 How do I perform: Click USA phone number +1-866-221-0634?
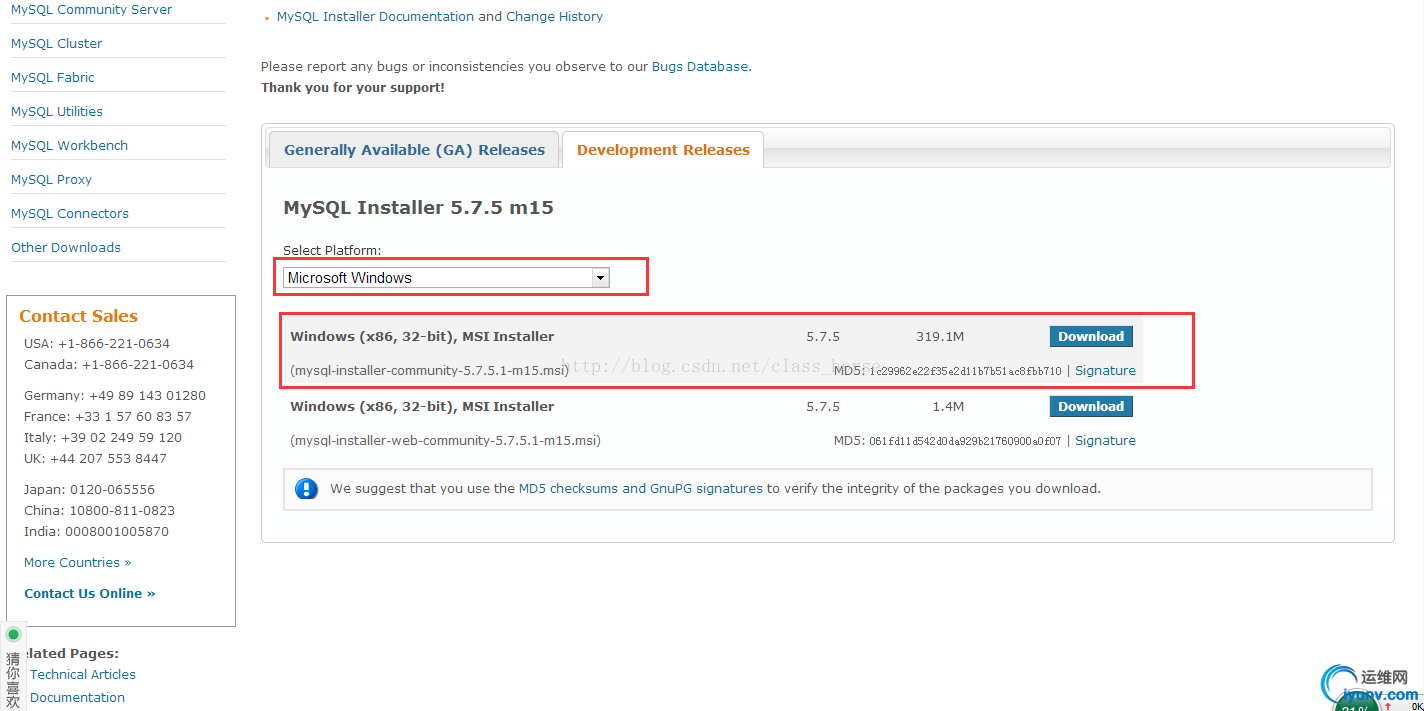point(114,344)
